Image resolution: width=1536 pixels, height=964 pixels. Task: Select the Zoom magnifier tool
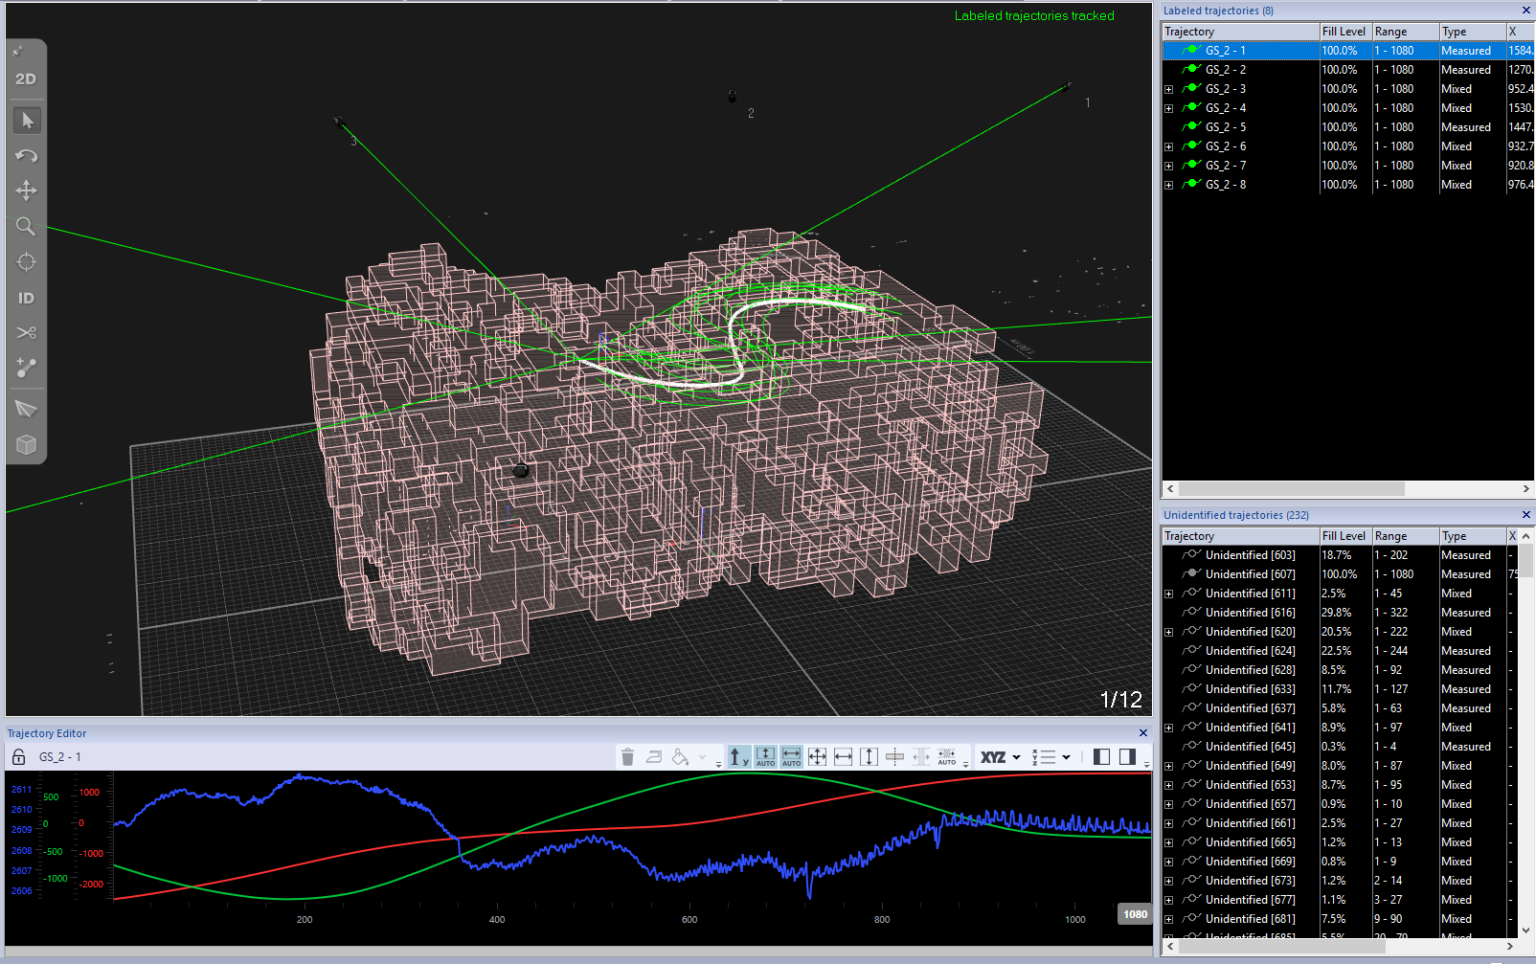(26, 227)
